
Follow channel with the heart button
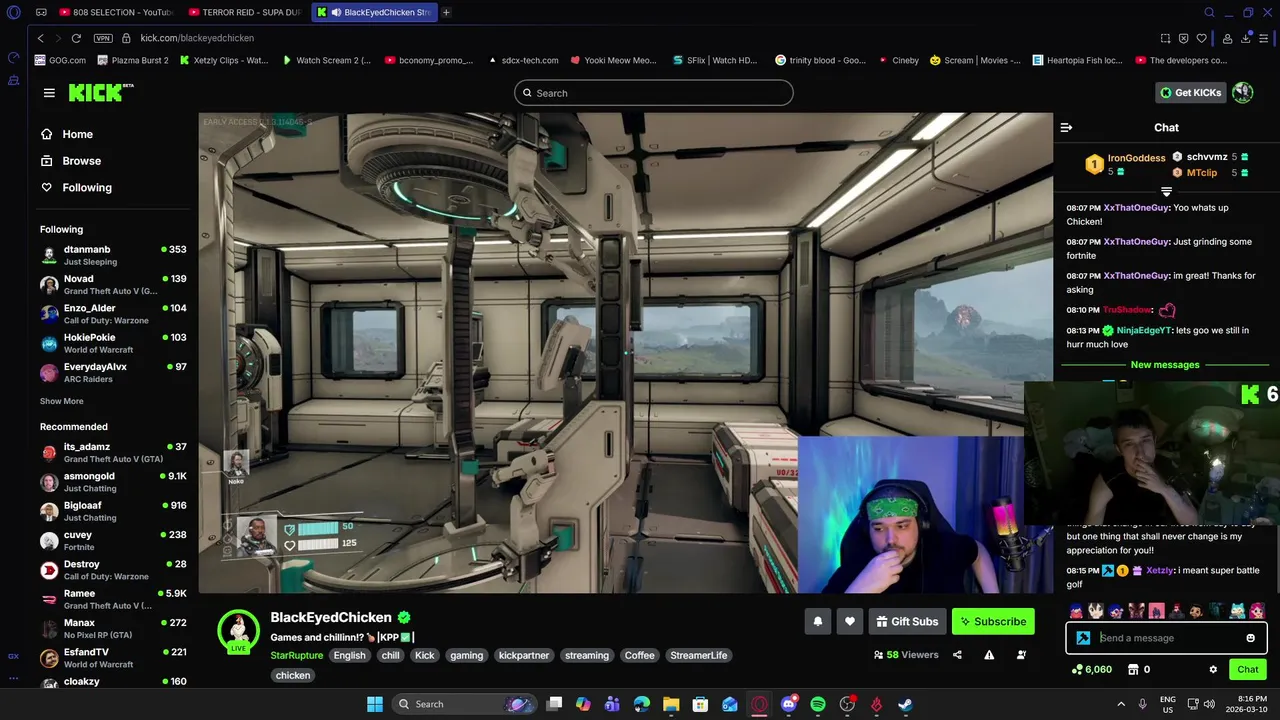[849, 622]
